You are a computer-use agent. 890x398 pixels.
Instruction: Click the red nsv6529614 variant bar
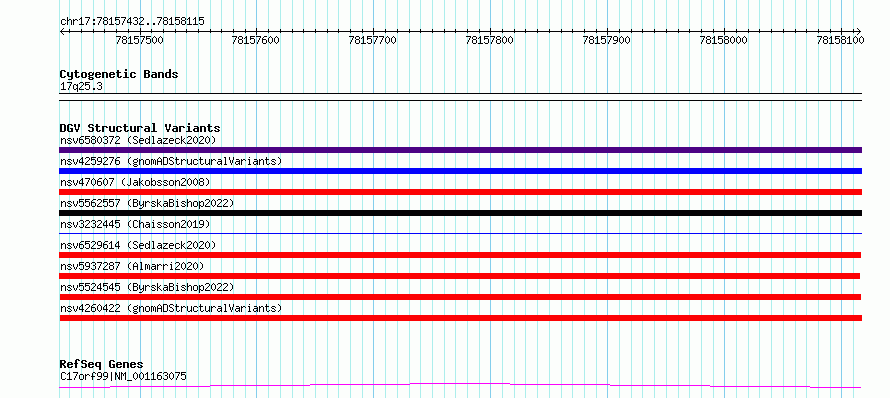point(460,255)
